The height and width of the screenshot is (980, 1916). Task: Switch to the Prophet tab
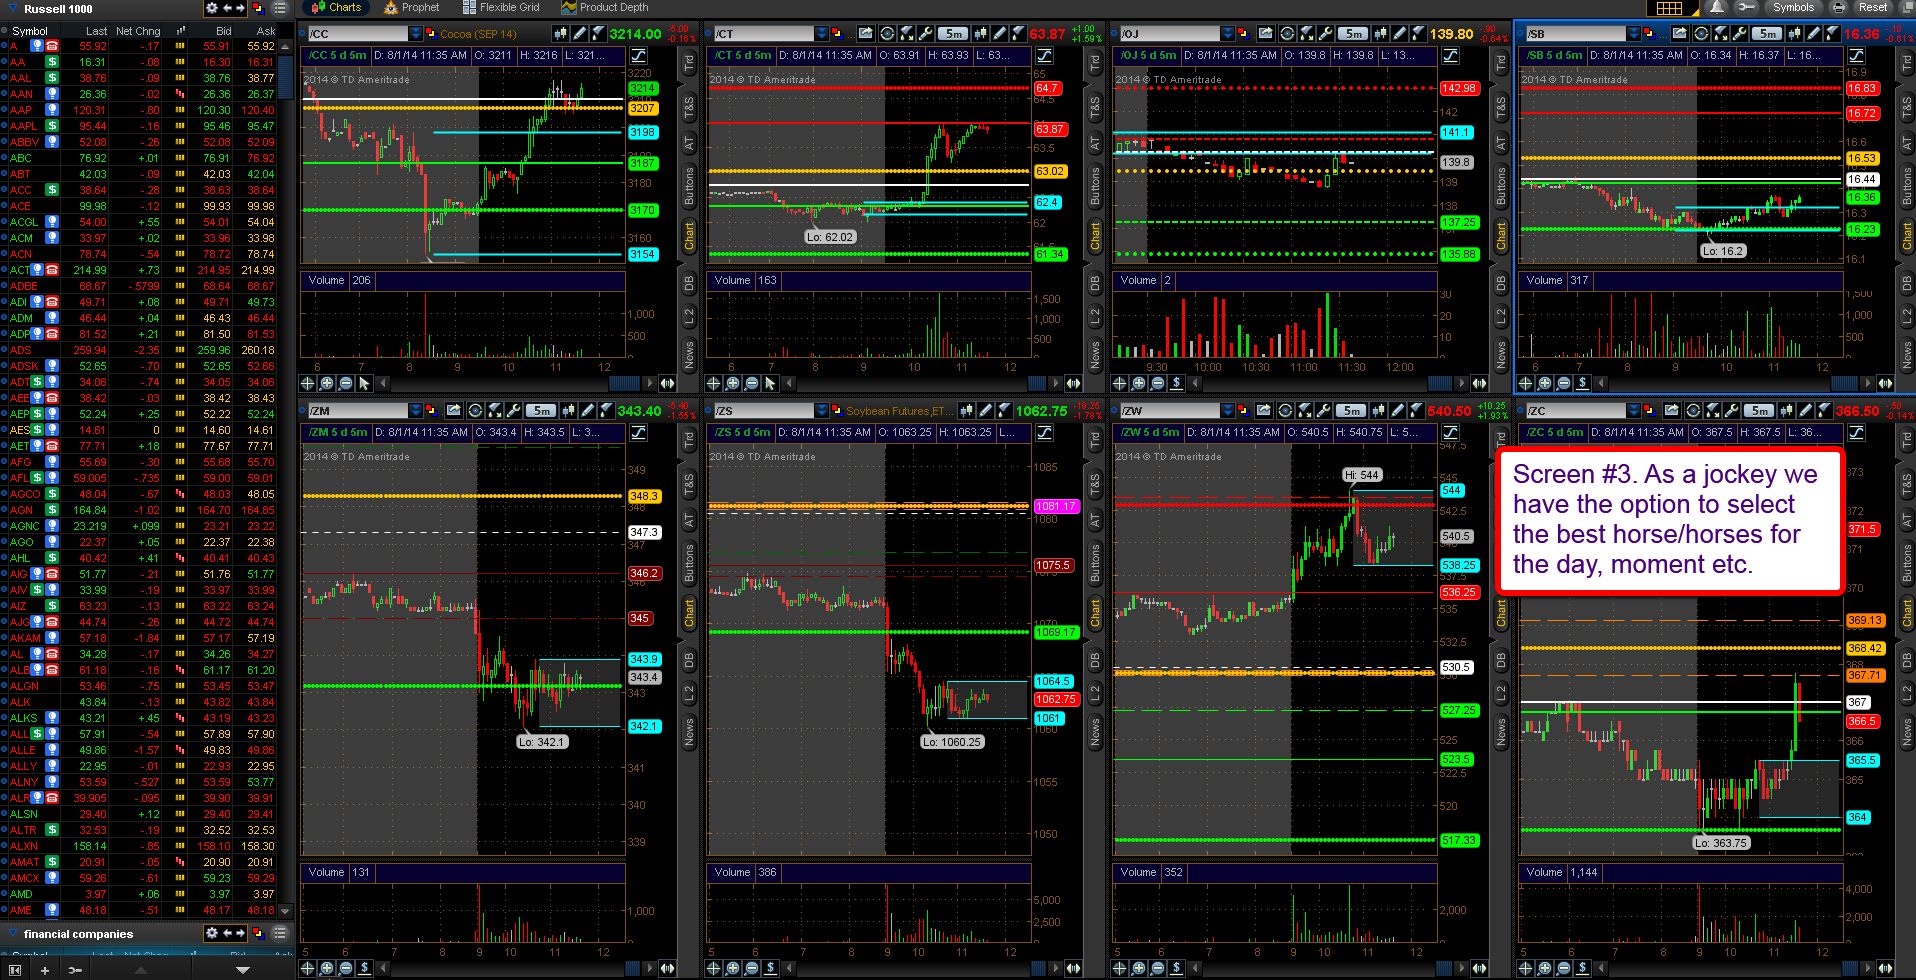pyautogui.click(x=412, y=7)
